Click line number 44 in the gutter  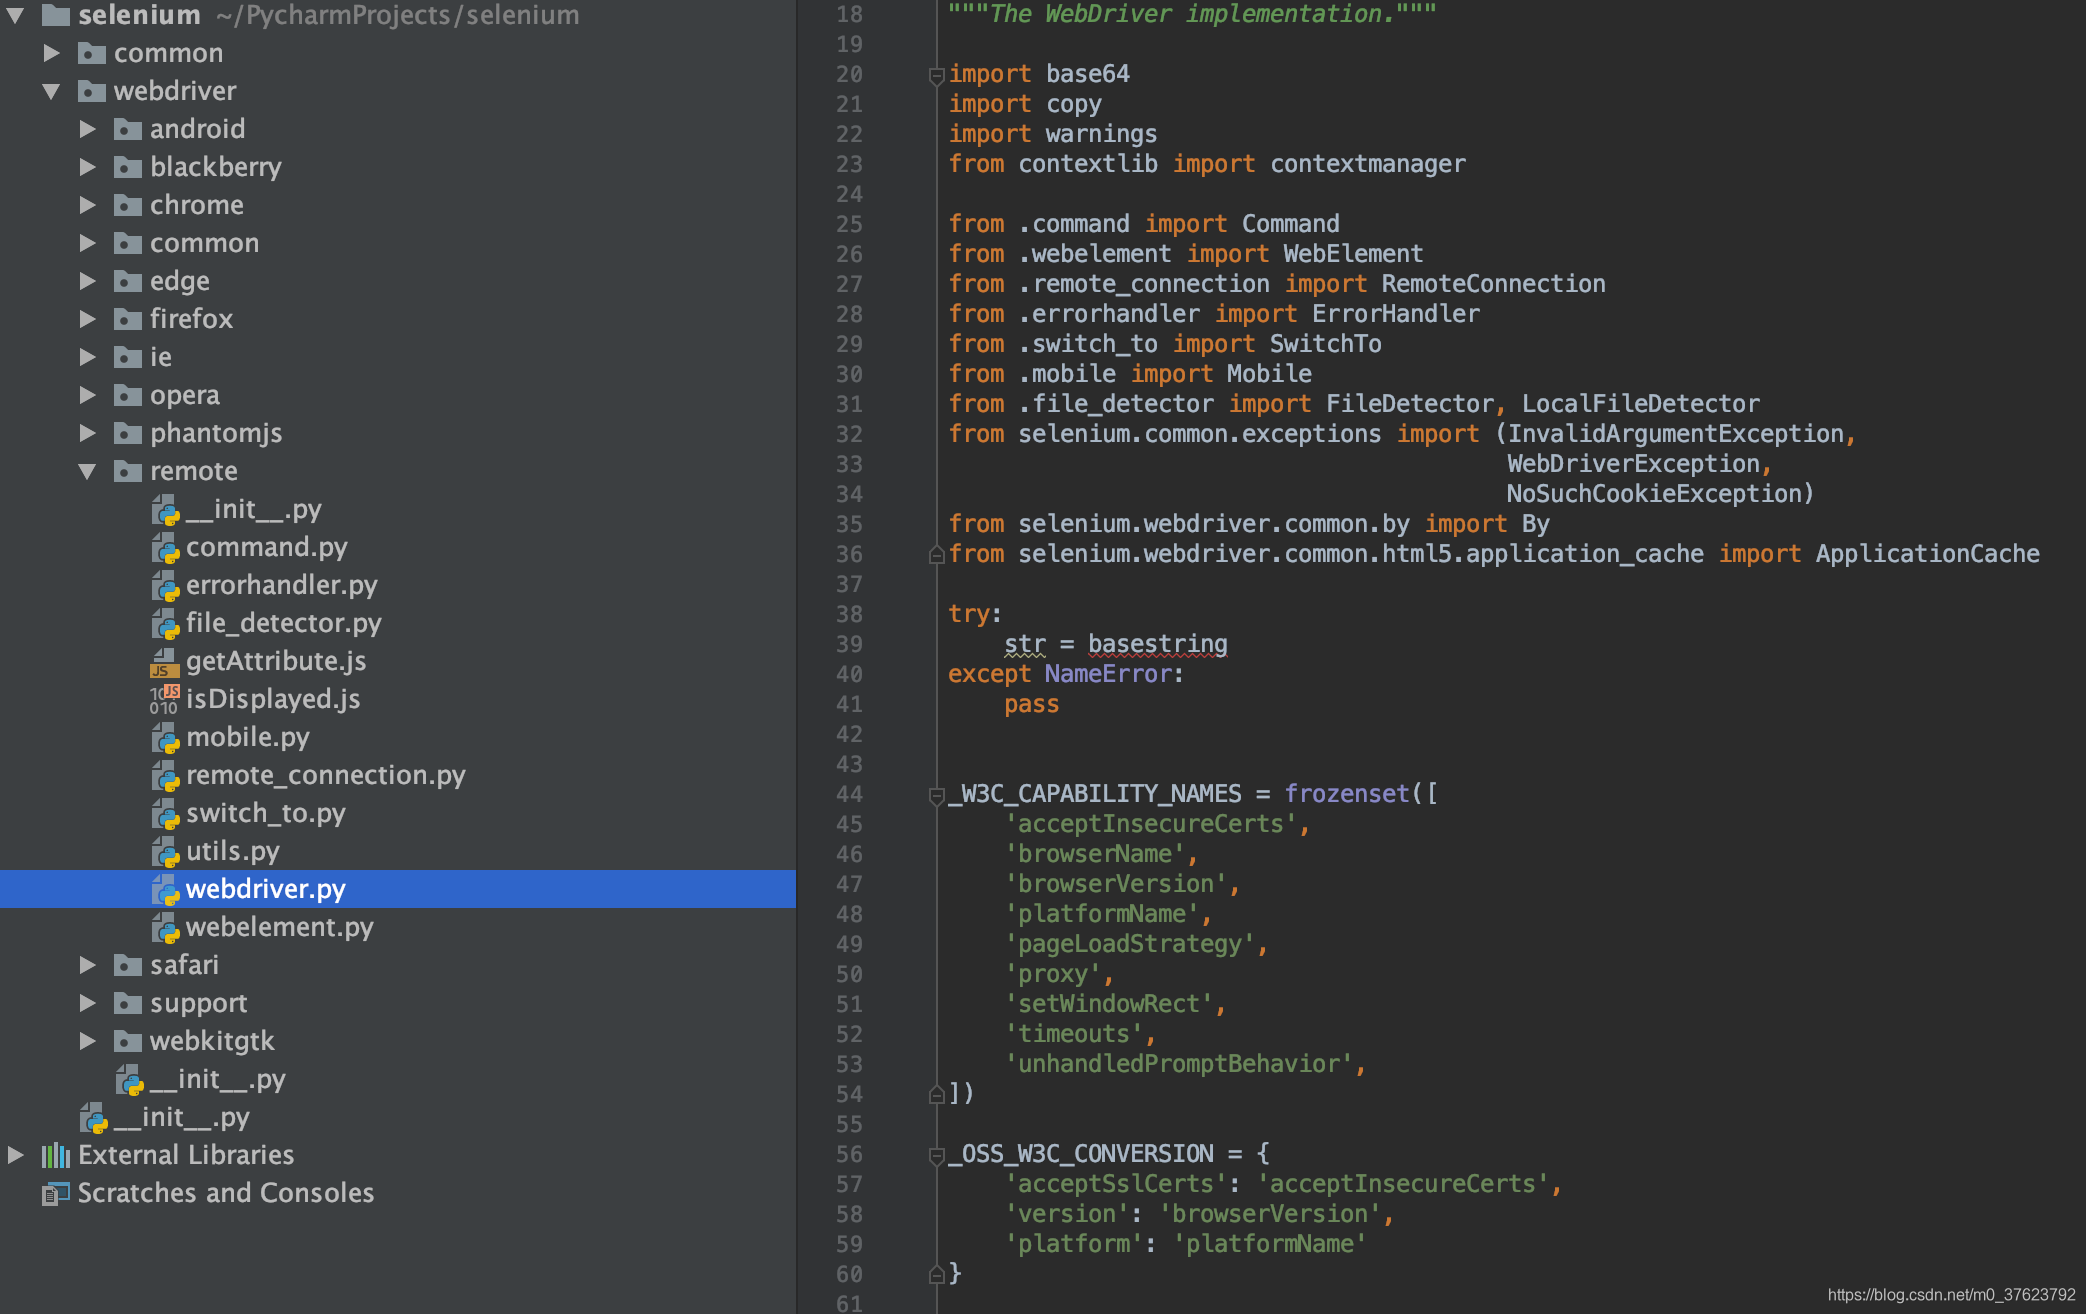click(849, 794)
